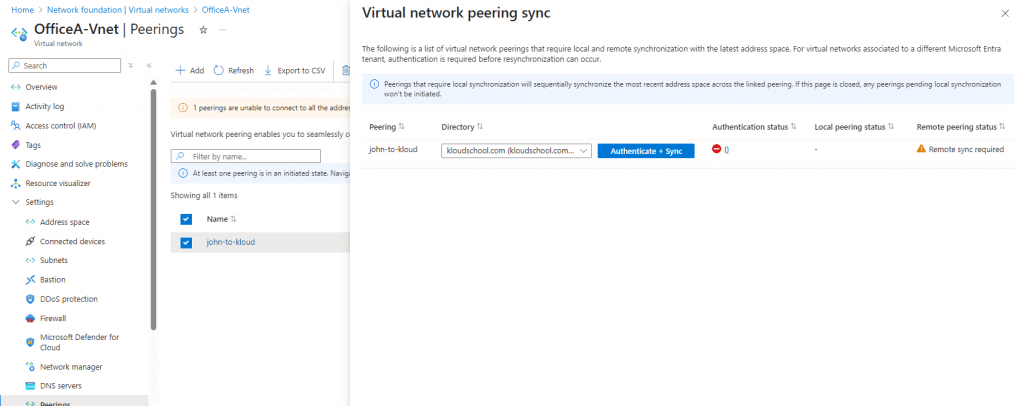Click the Export to CSV download icon
The image size is (1024, 406).
click(x=268, y=71)
